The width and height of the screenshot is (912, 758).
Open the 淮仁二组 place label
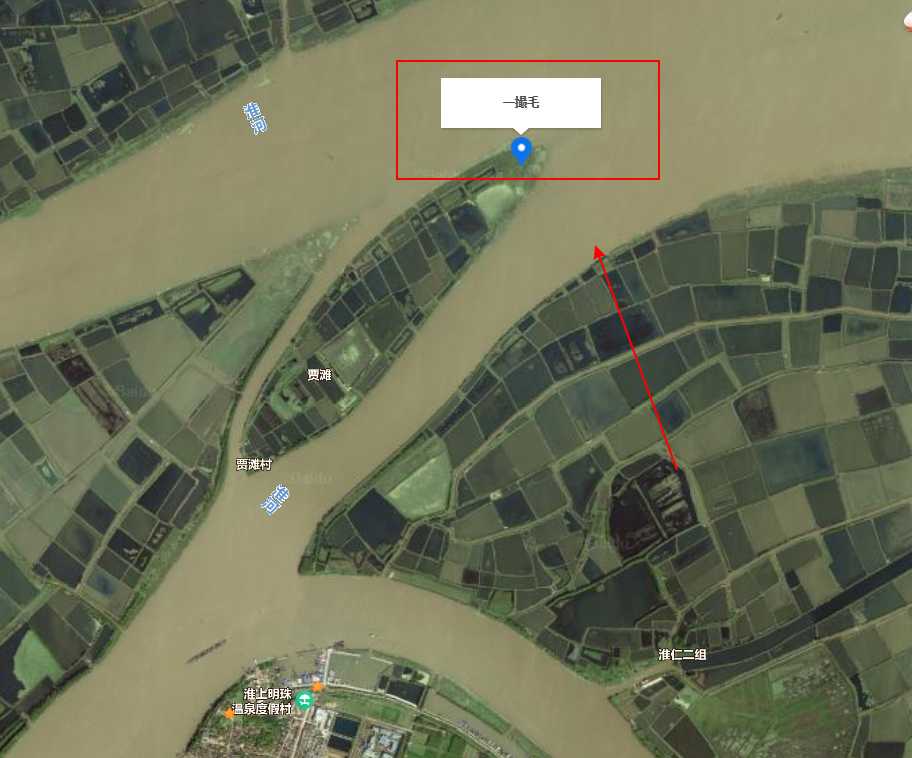click(x=682, y=654)
